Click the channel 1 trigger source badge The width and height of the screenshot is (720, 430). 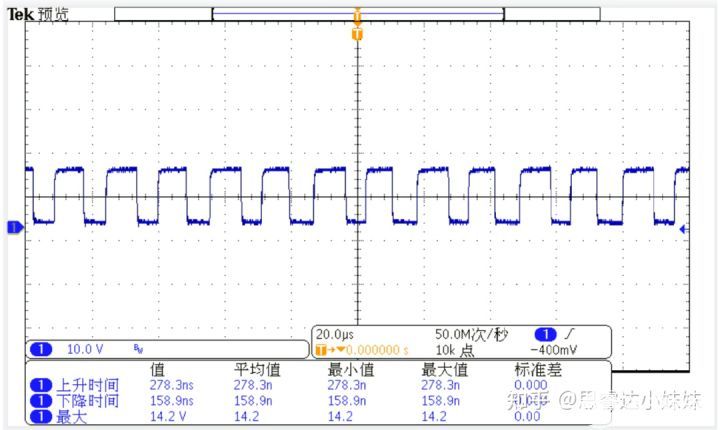click(x=546, y=334)
